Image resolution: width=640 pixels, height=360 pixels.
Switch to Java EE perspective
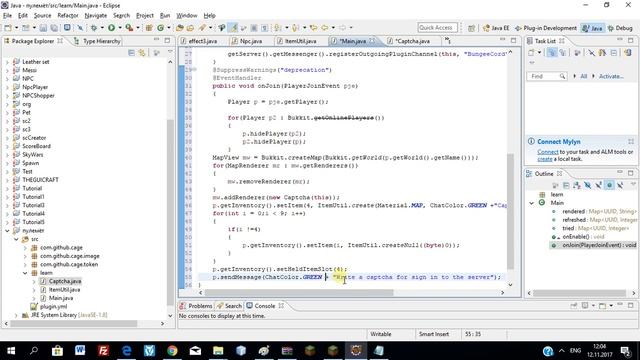click(496, 28)
